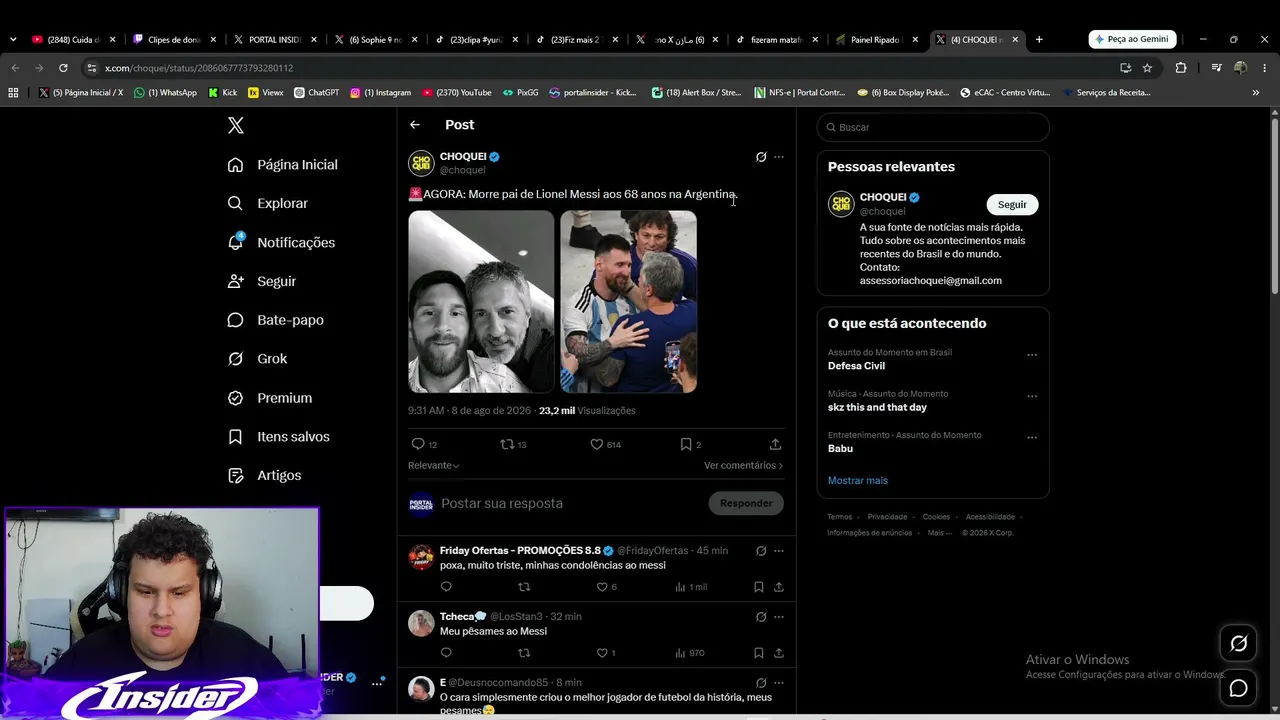The width and height of the screenshot is (1280, 720).
Task: Repost the Tcheca reply
Action: (x=524, y=653)
